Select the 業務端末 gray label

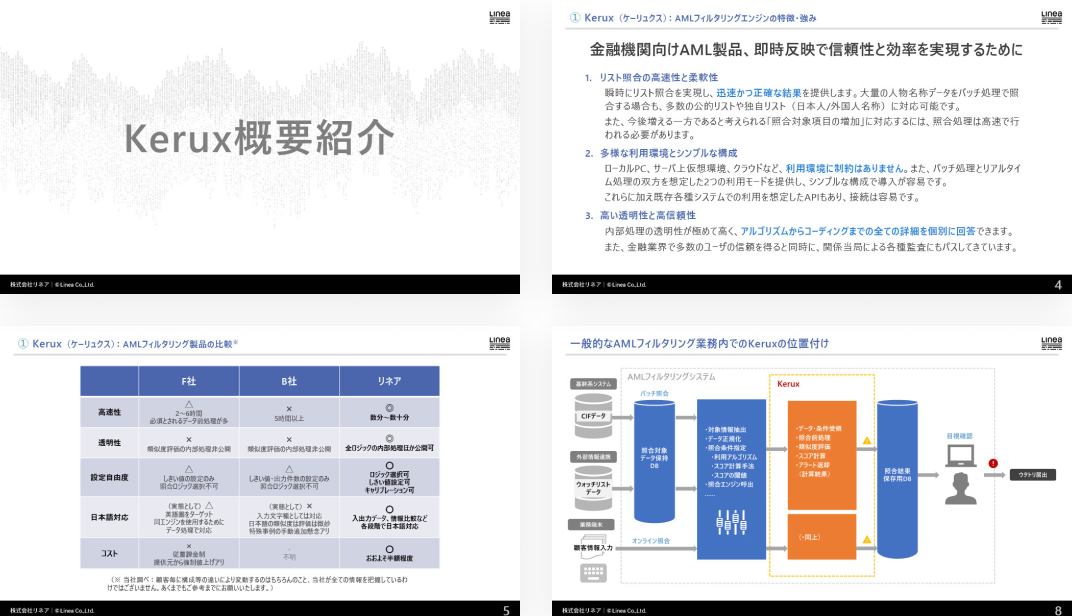coord(591,525)
